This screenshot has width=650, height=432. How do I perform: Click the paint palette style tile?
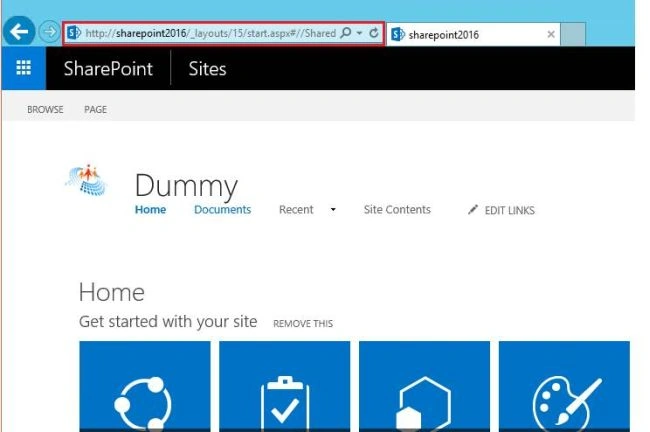[564, 386]
